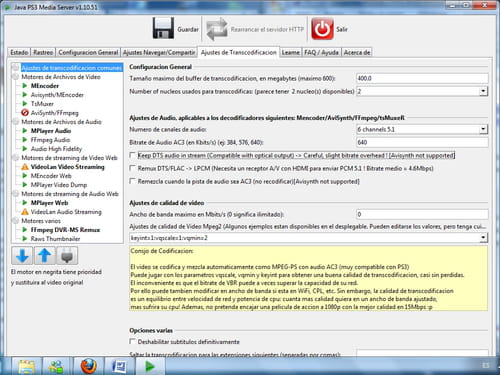
Task: Click the Salir button label
Action: point(342,29)
